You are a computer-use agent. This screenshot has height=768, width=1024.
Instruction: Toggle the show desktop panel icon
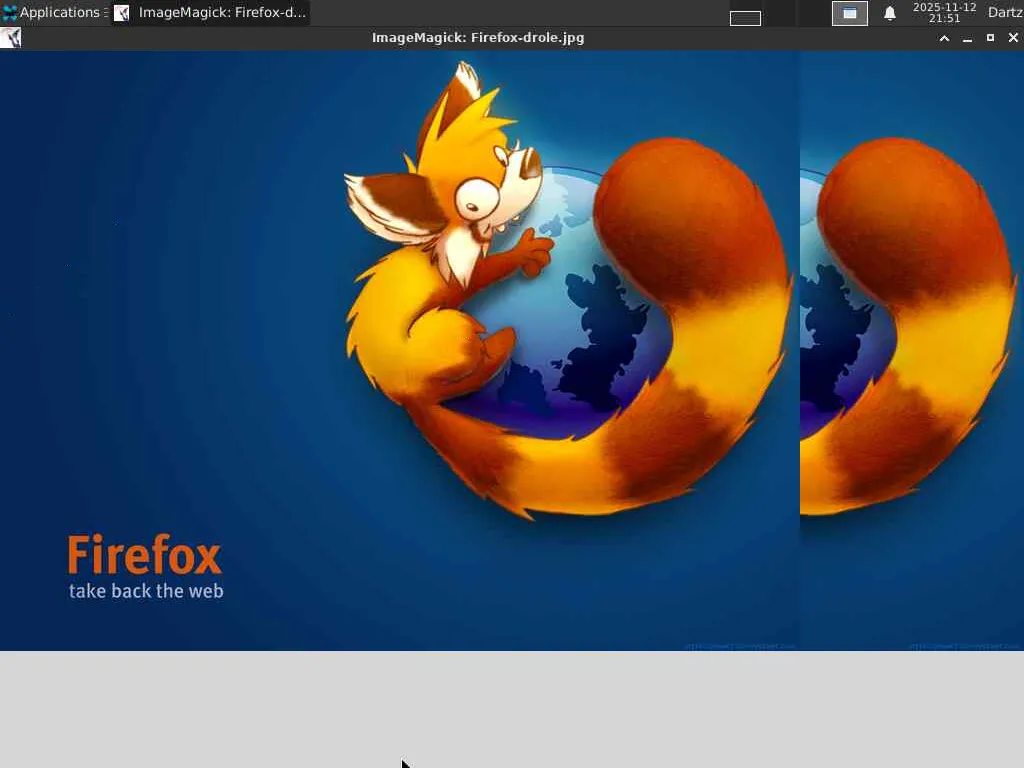pyautogui.click(x=850, y=13)
